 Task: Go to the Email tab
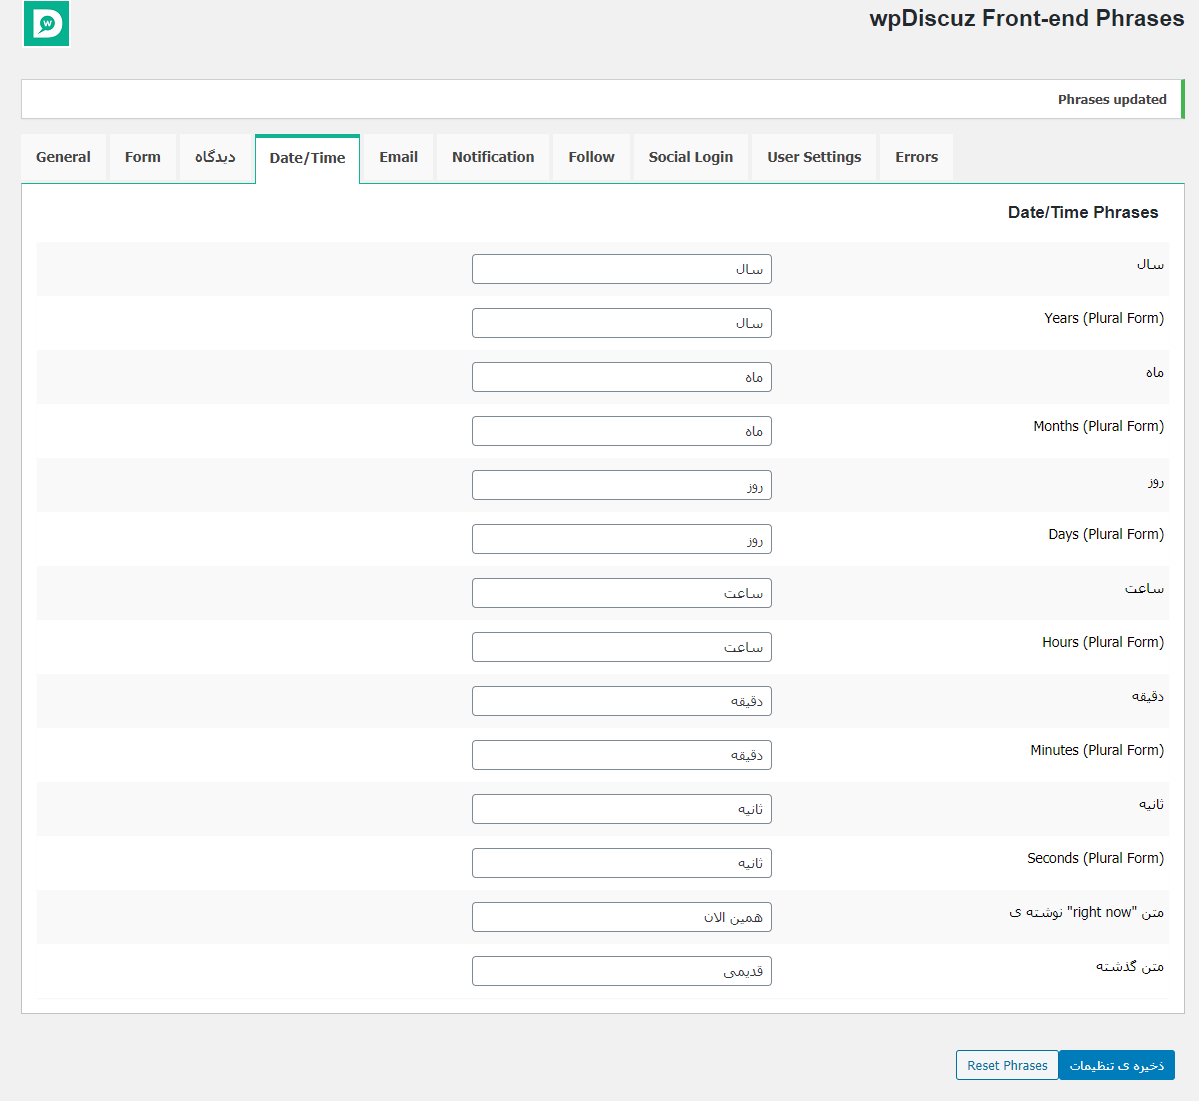pos(398,158)
